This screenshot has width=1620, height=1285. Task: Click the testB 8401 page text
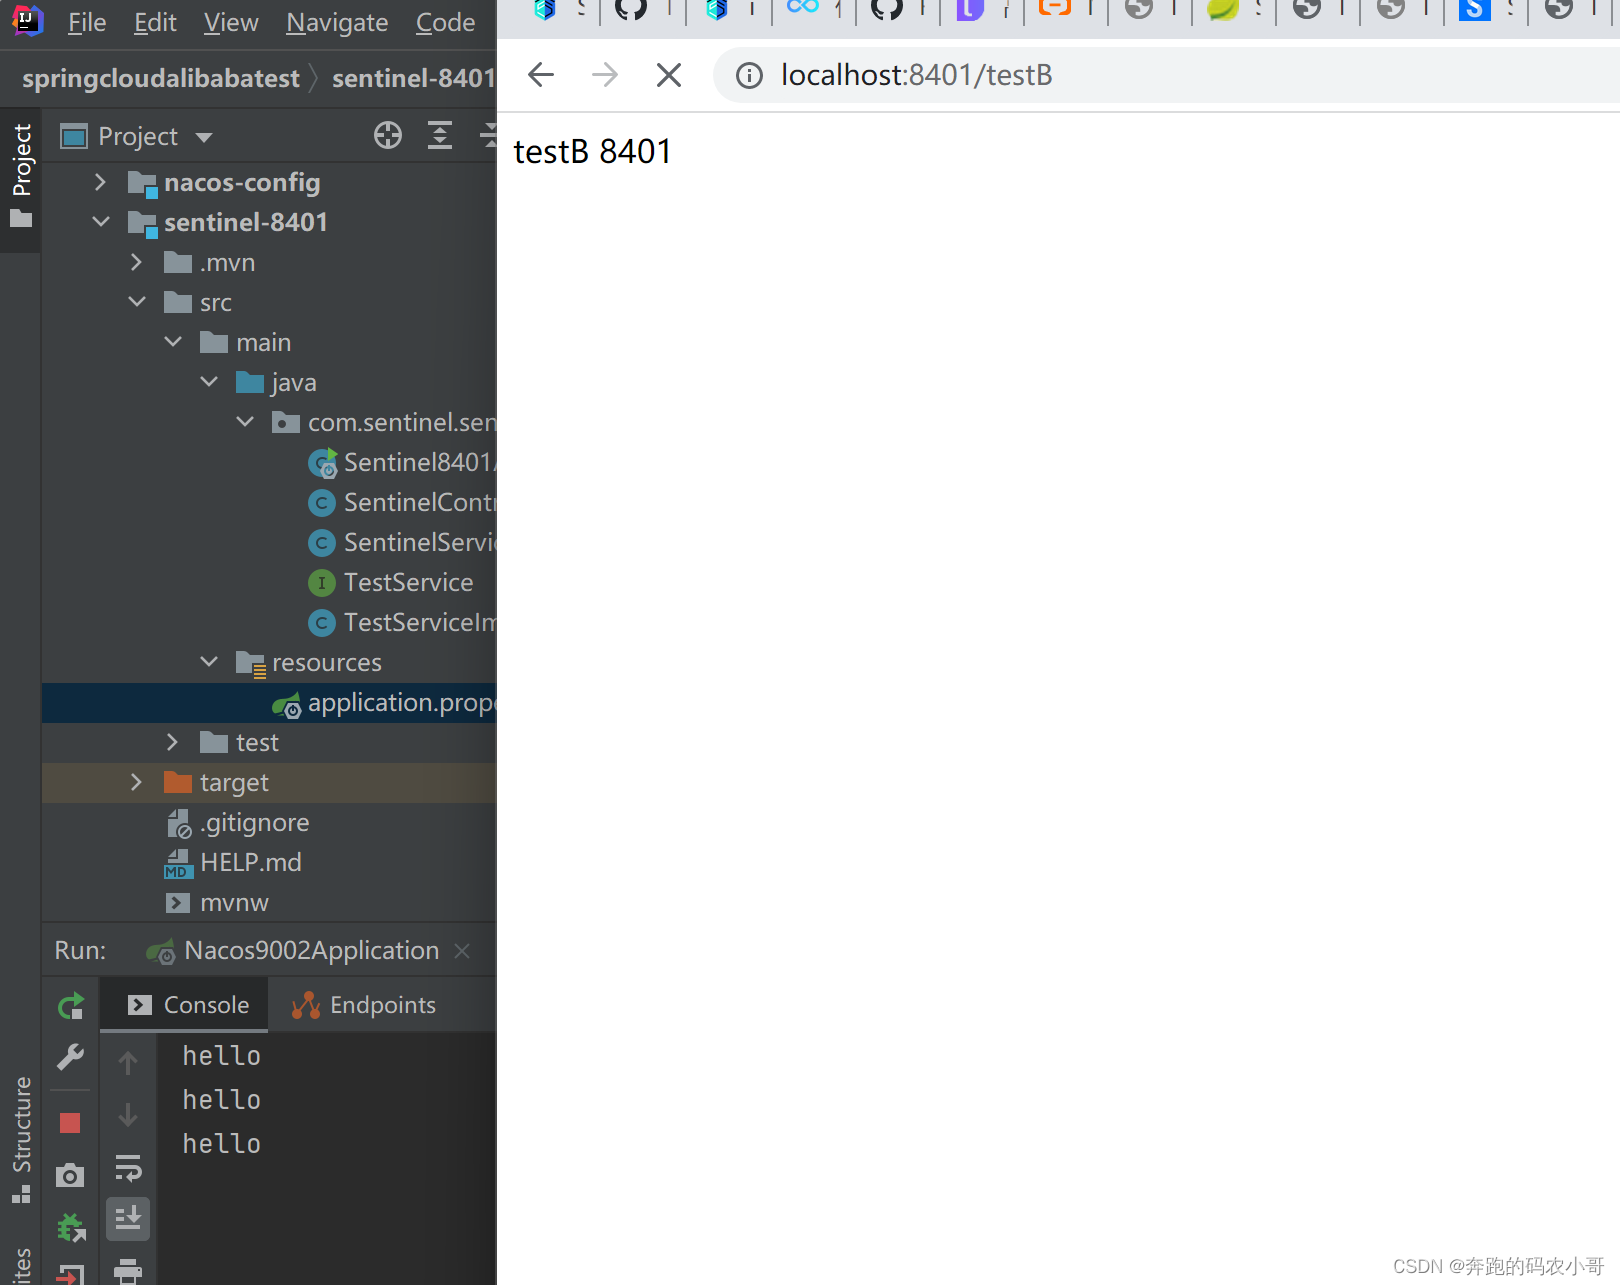click(x=592, y=151)
